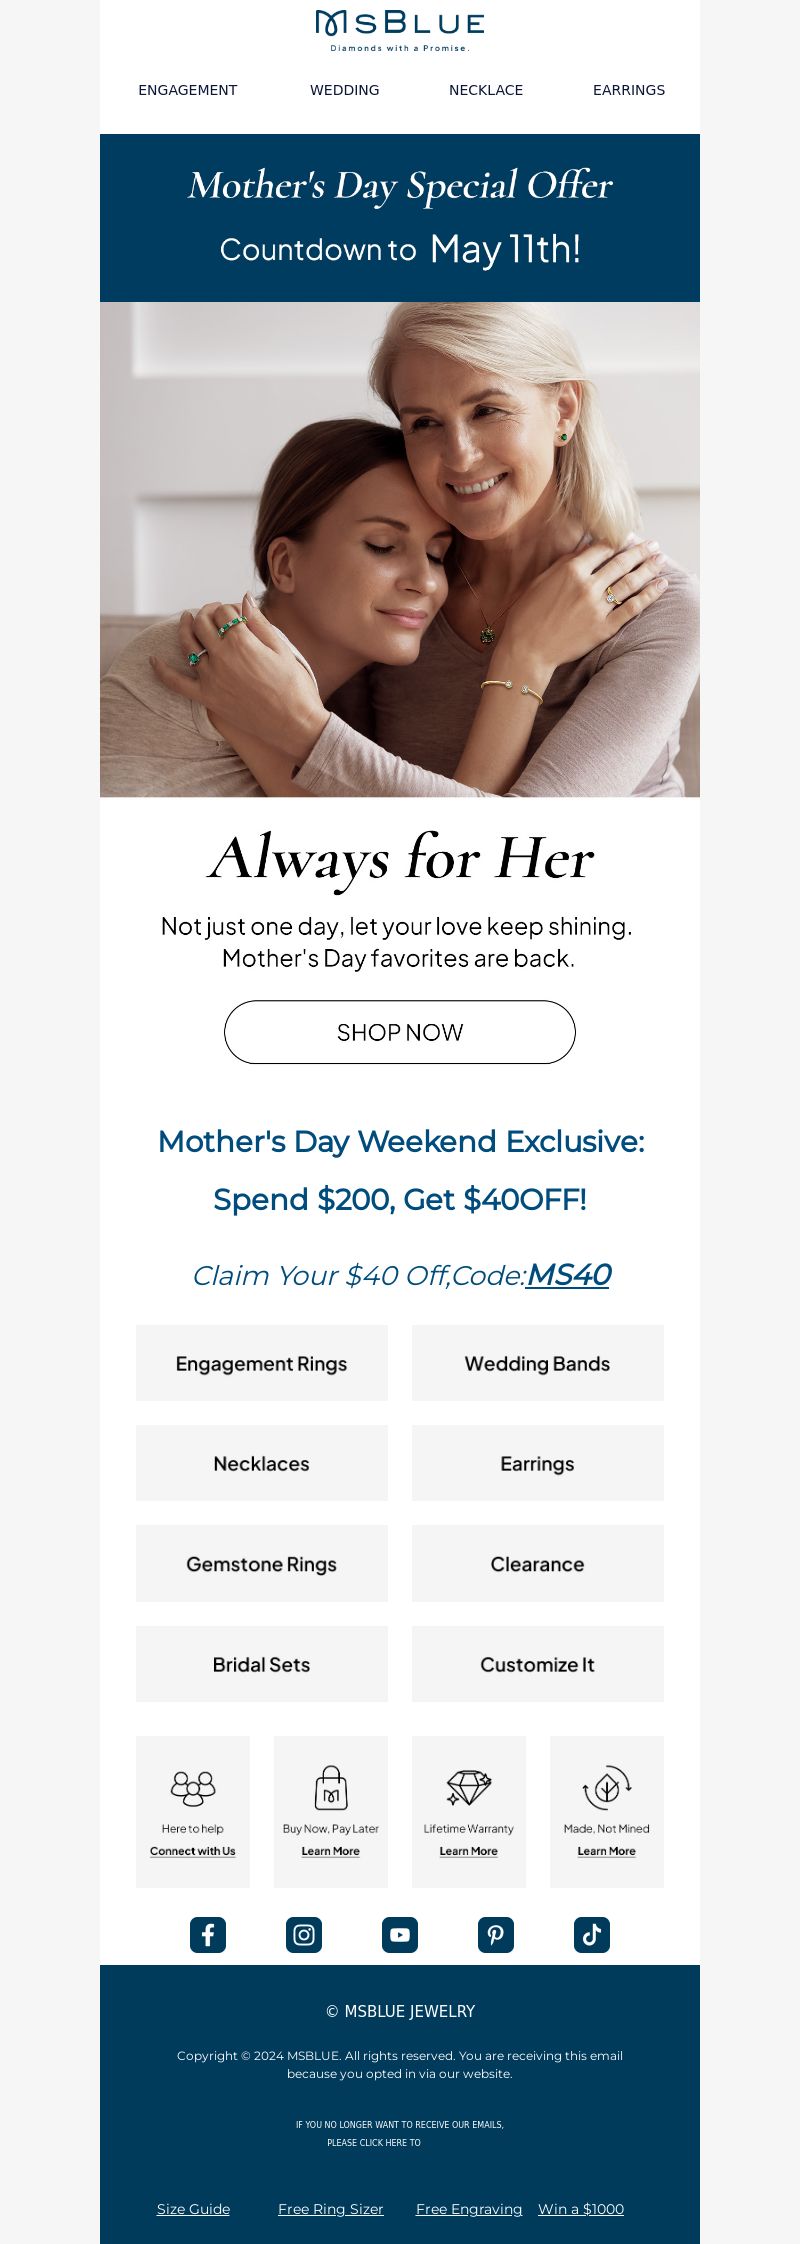Viewport: 800px width, 2244px height.
Task: Click the MSBlue logo at top
Action: (400, 31)
